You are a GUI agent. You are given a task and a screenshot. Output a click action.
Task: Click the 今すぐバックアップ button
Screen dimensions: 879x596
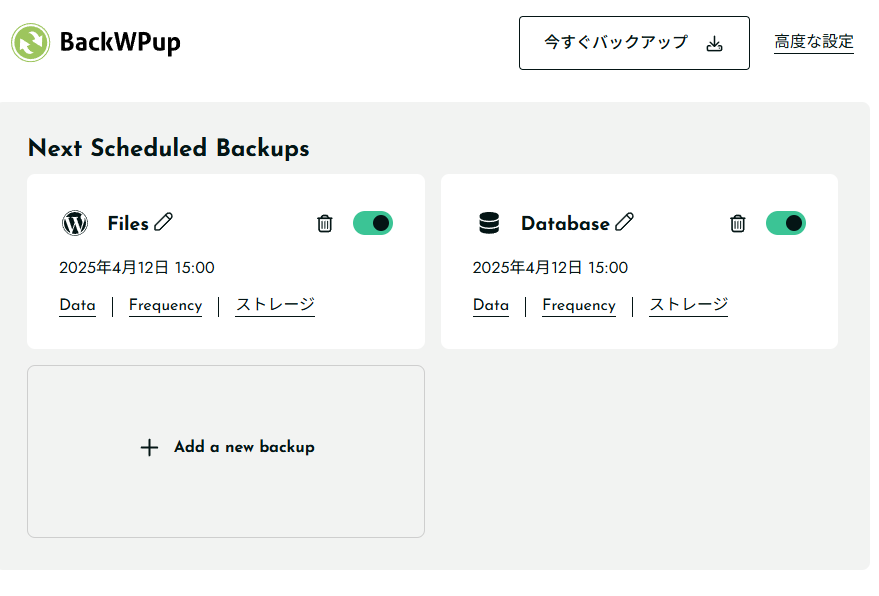coord(634,43)
